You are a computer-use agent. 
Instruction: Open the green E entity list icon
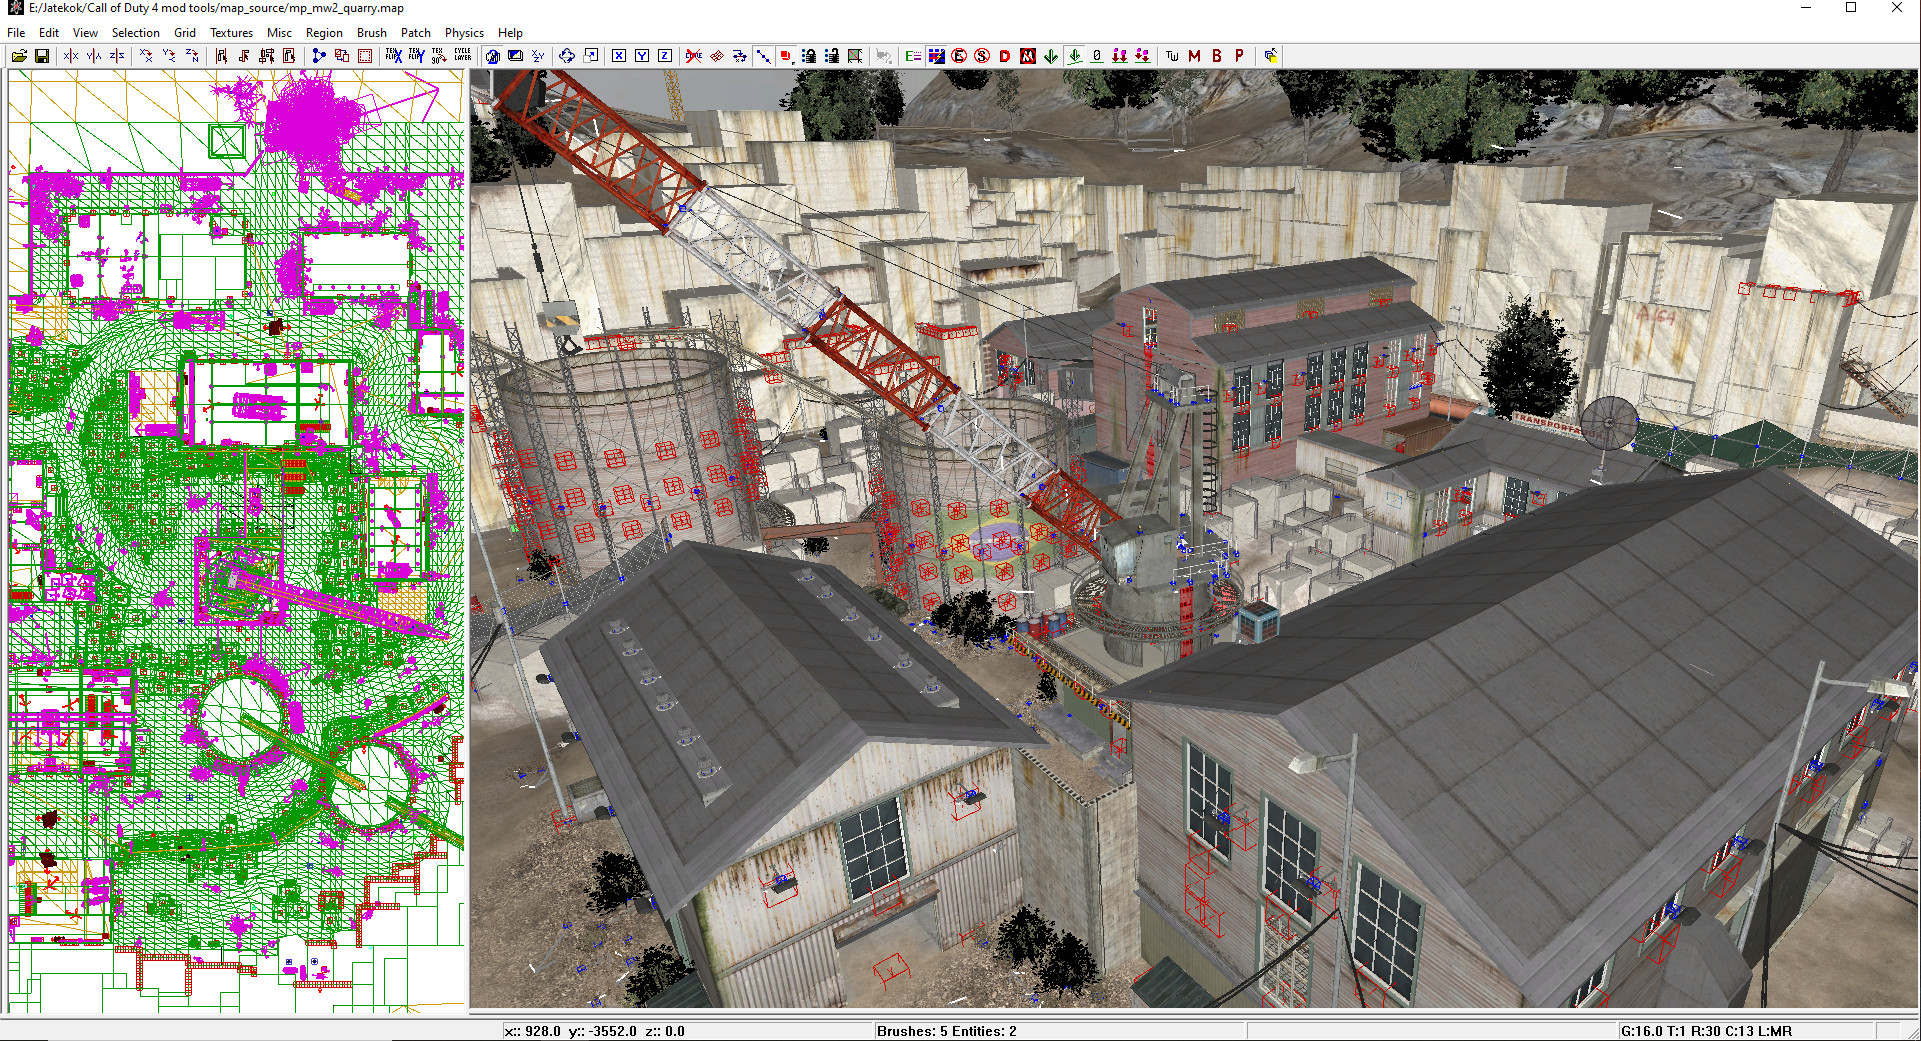[x=913, y=56]
